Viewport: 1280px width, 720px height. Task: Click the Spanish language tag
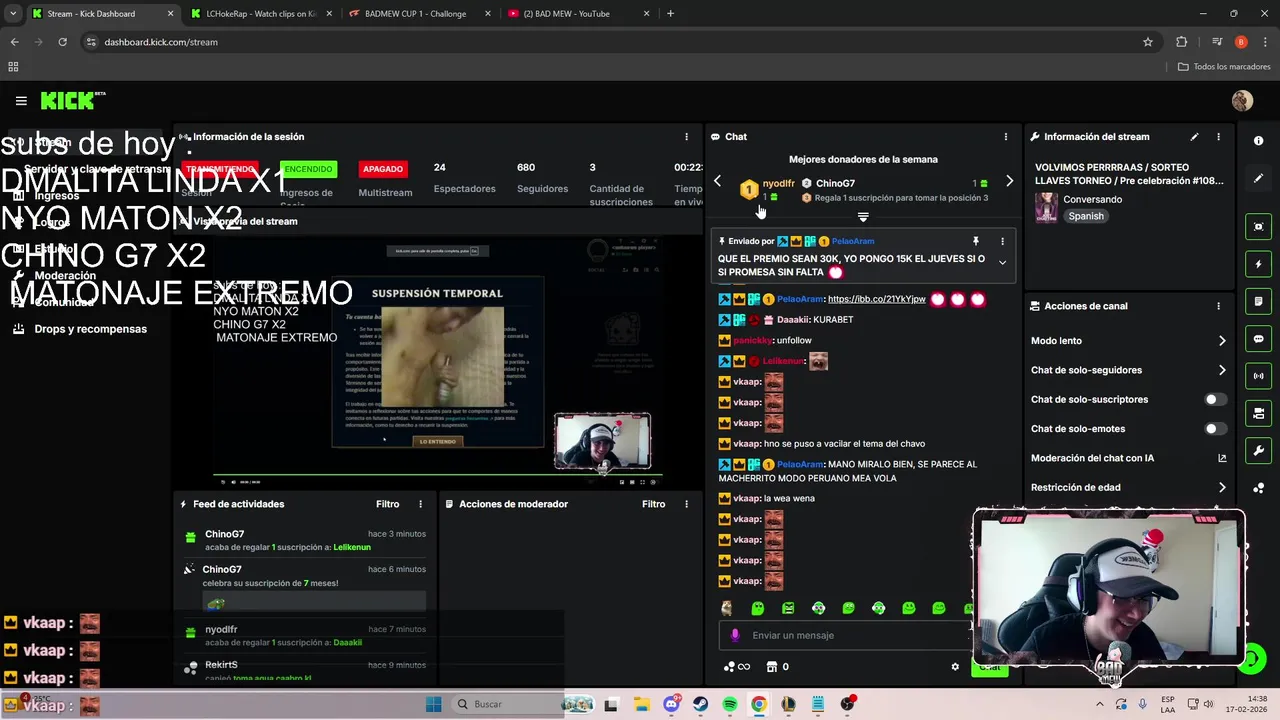[x=1086, y=216]
